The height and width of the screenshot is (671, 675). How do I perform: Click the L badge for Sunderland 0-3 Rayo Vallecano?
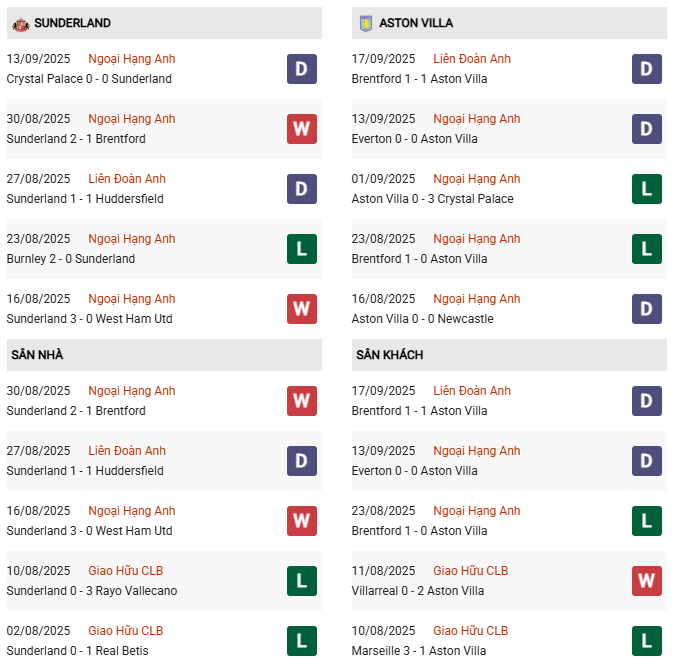(x=302, y=581)
